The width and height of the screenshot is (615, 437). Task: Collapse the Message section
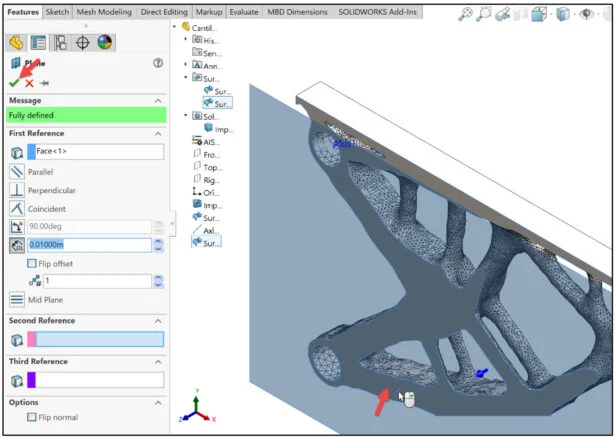point(157,101)
